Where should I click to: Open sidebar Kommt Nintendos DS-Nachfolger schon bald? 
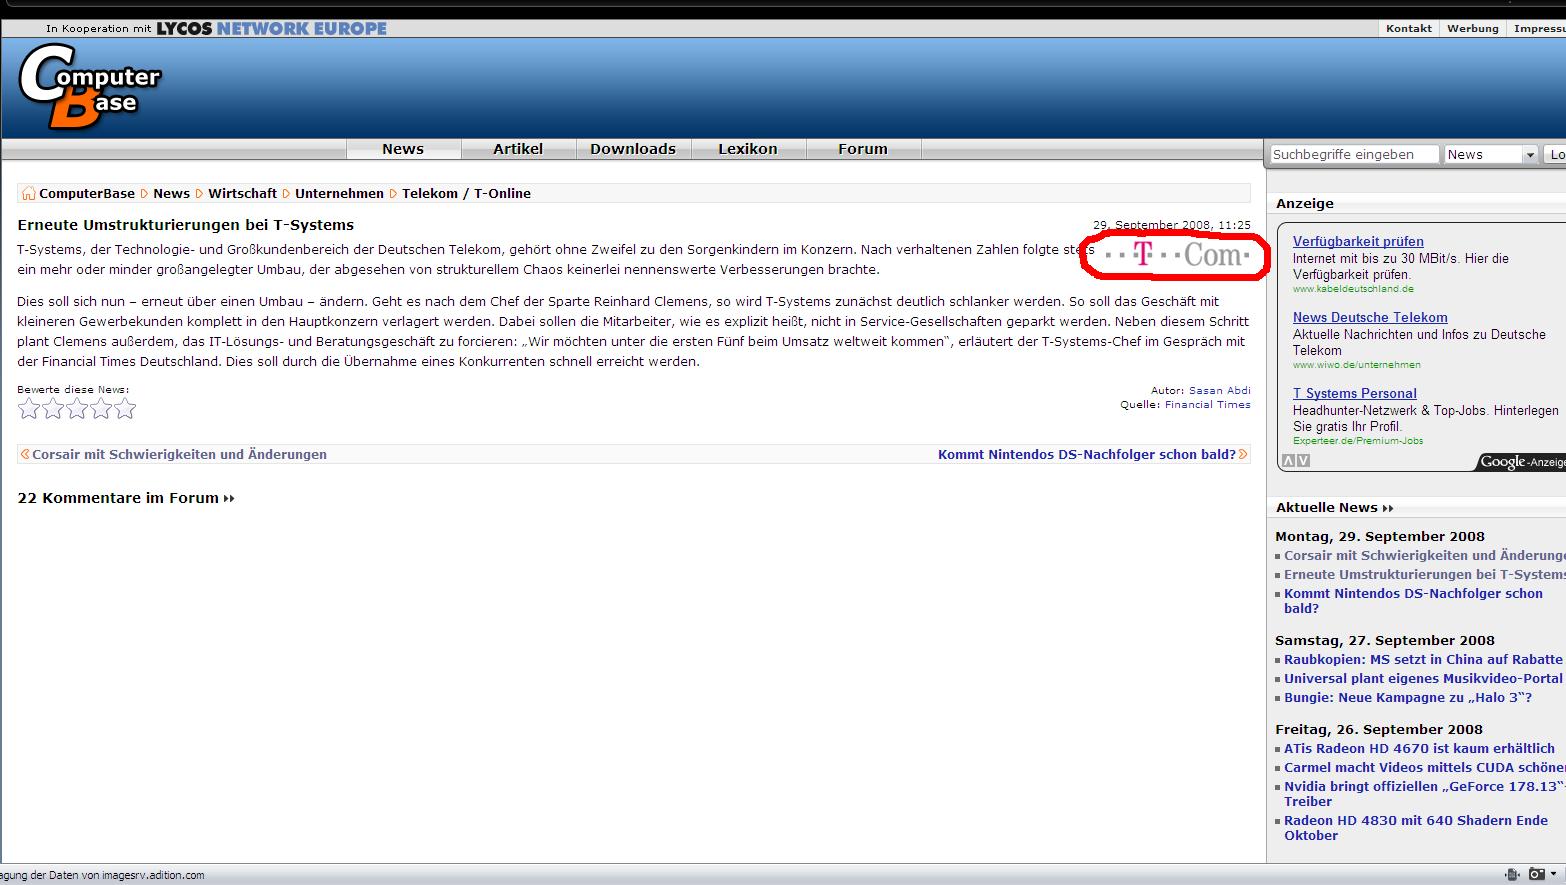1413,601
